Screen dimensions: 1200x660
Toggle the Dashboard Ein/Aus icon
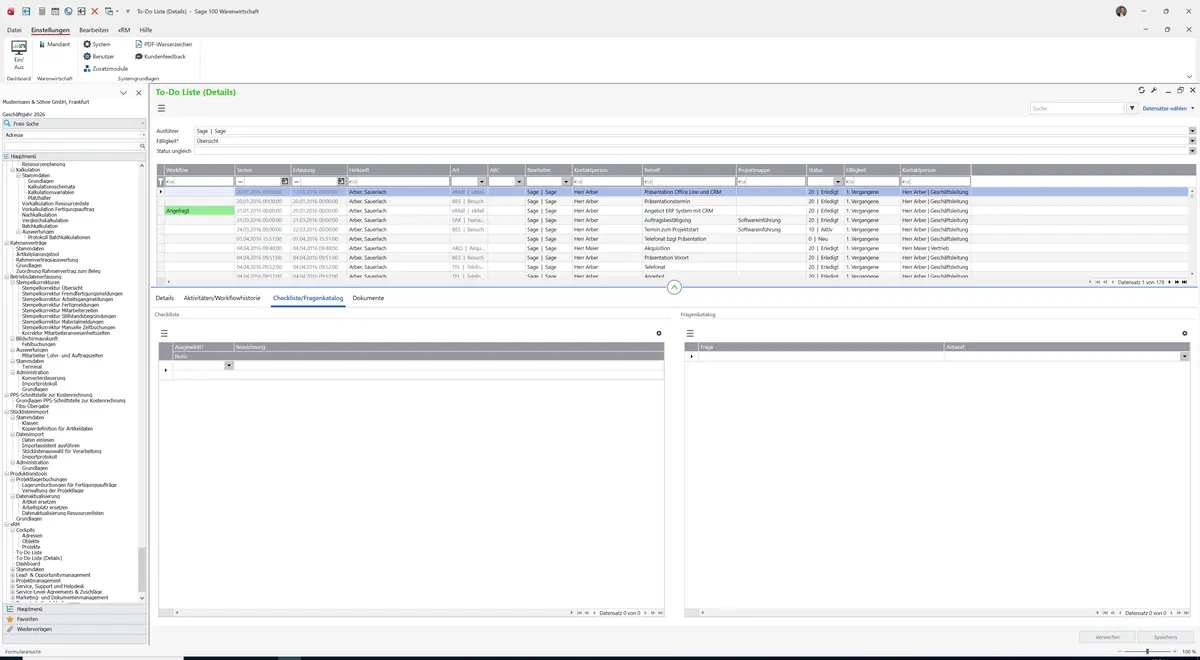coord(19,55)
